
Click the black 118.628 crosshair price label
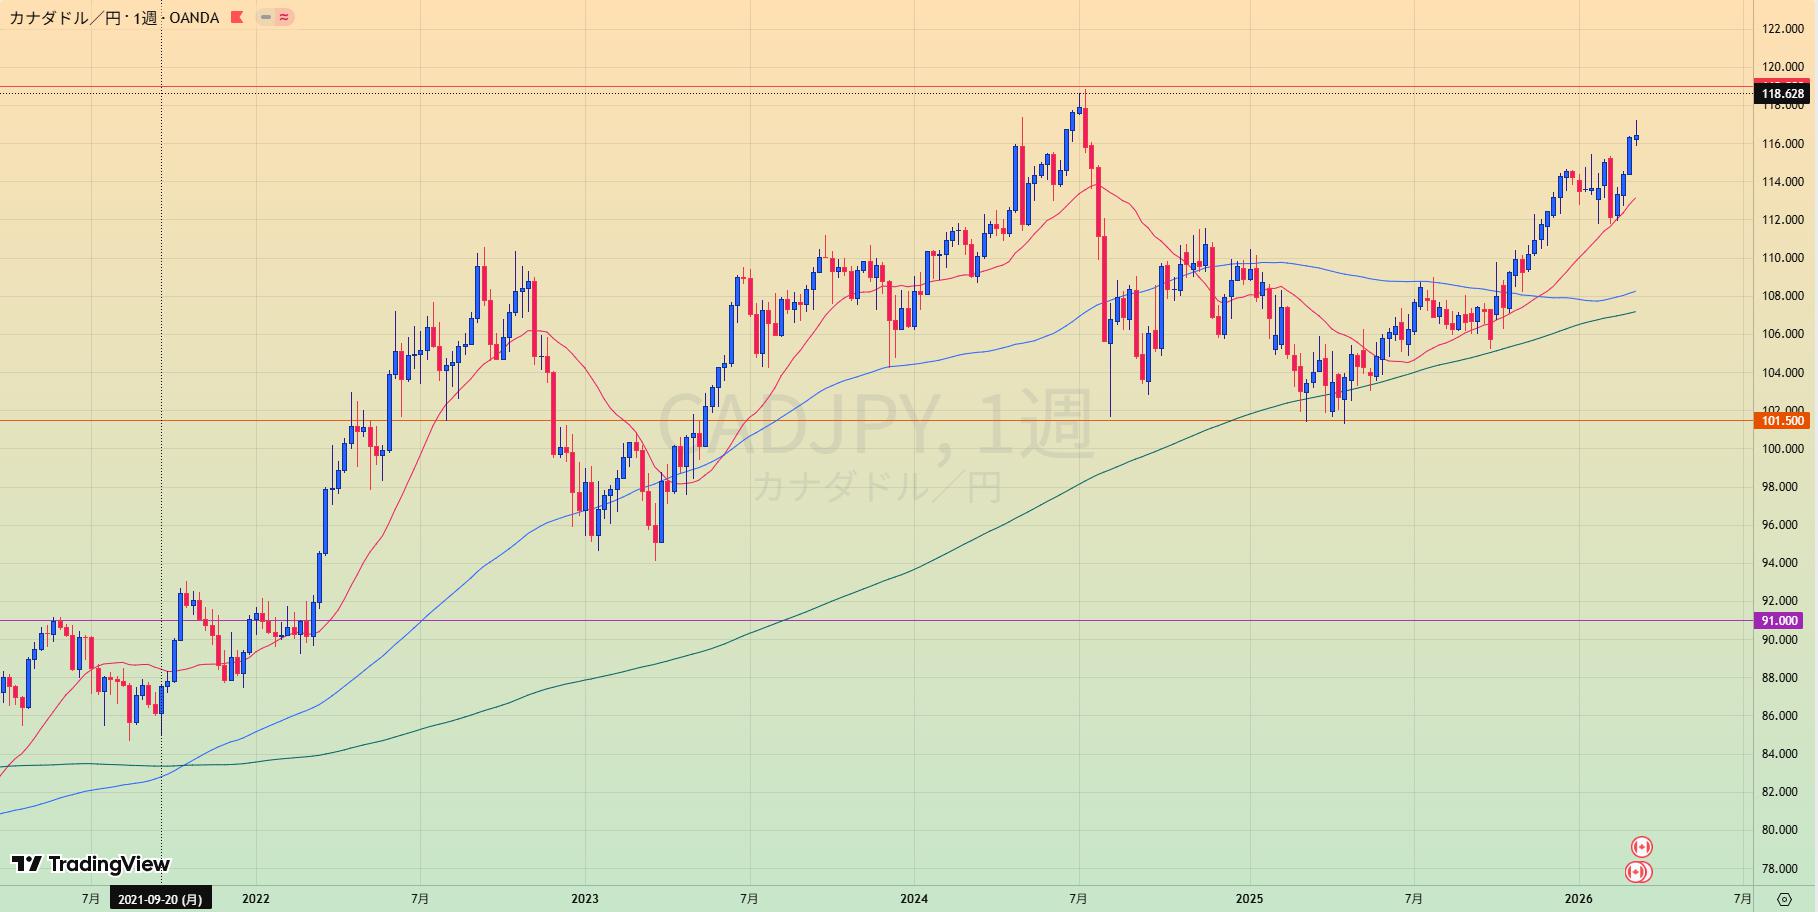click(x=1781, y=94)
